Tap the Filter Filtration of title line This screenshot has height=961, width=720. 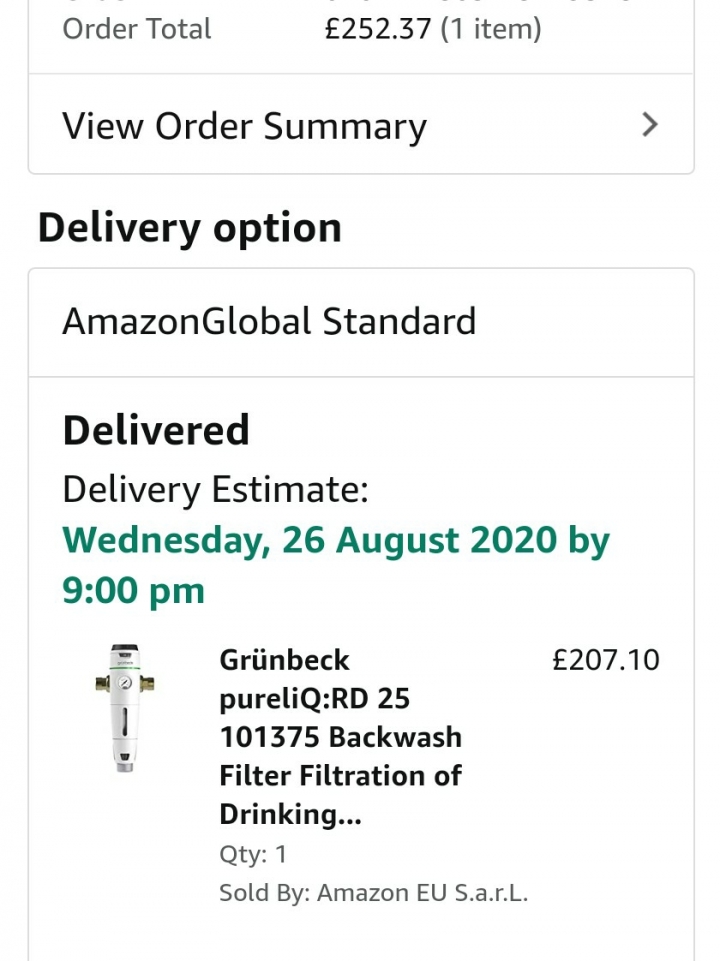(341, 776)
